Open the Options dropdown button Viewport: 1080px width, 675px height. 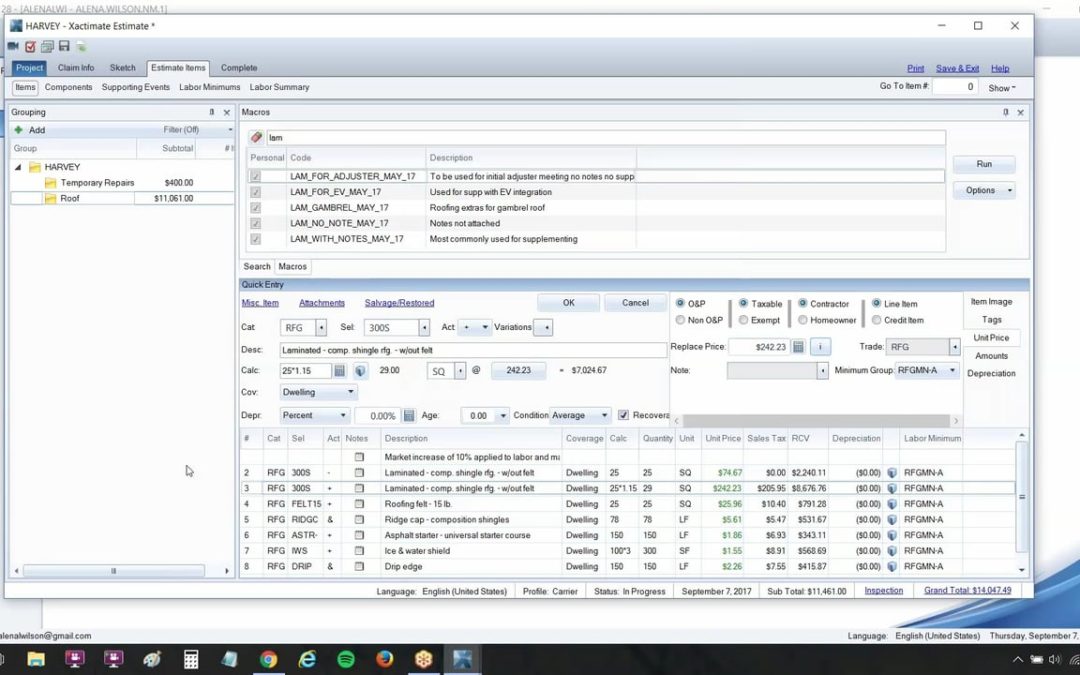(984, 190)
